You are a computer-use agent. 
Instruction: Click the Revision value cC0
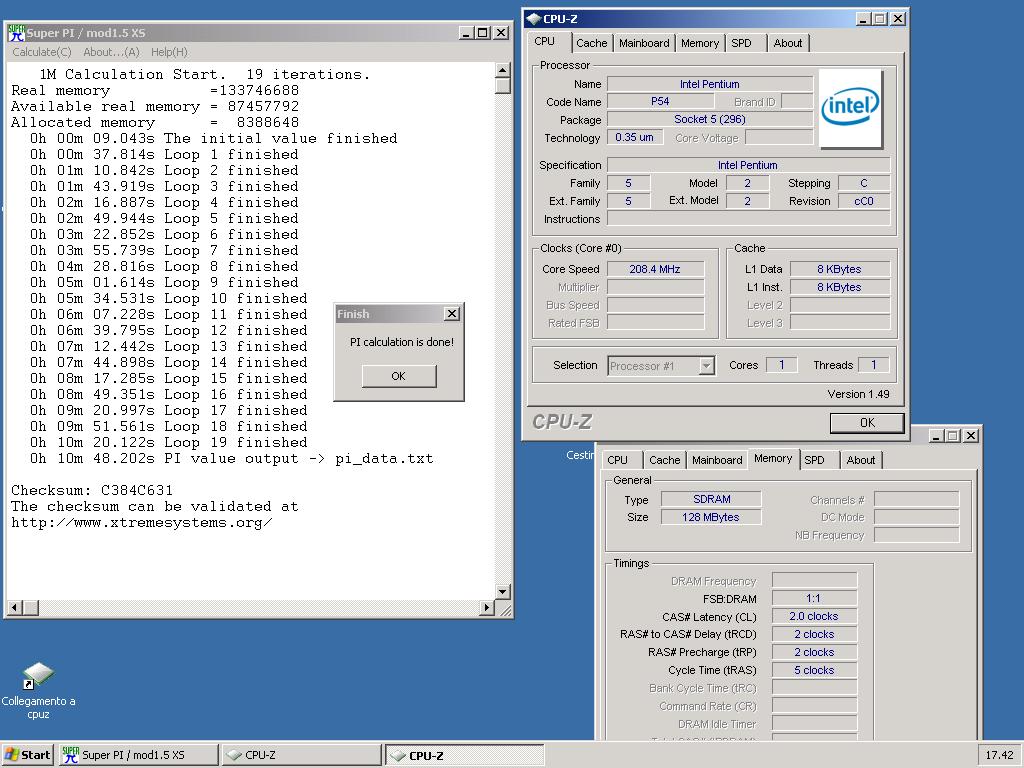863,201
